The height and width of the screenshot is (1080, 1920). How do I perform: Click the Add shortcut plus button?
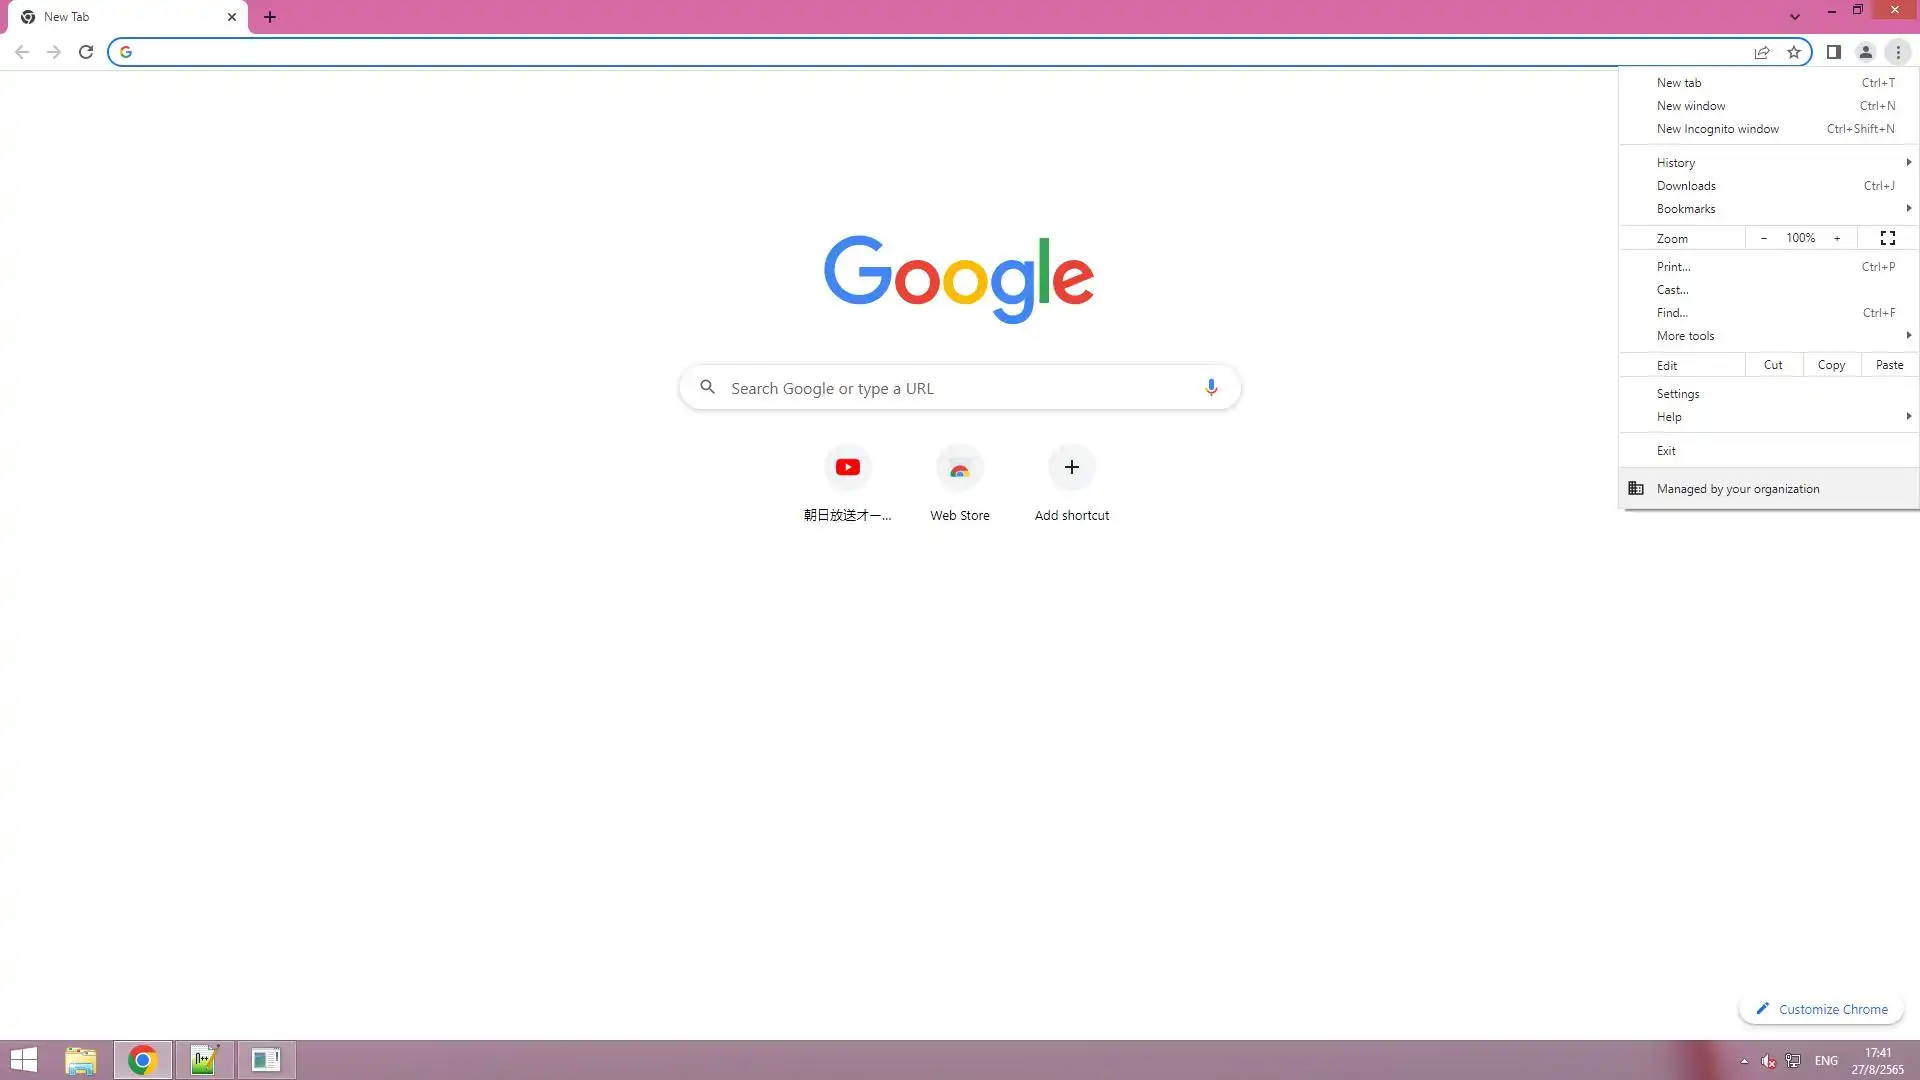pos(1071,468)
